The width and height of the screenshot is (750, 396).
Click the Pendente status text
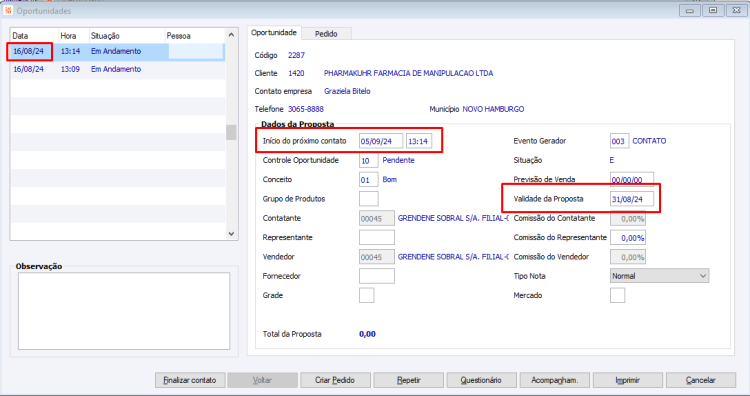coord(398,160)
